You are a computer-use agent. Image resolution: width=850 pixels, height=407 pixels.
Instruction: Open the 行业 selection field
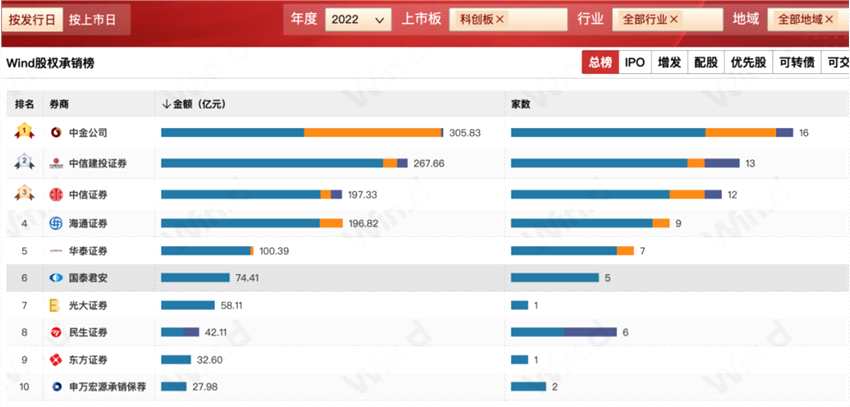pos(667,20)
